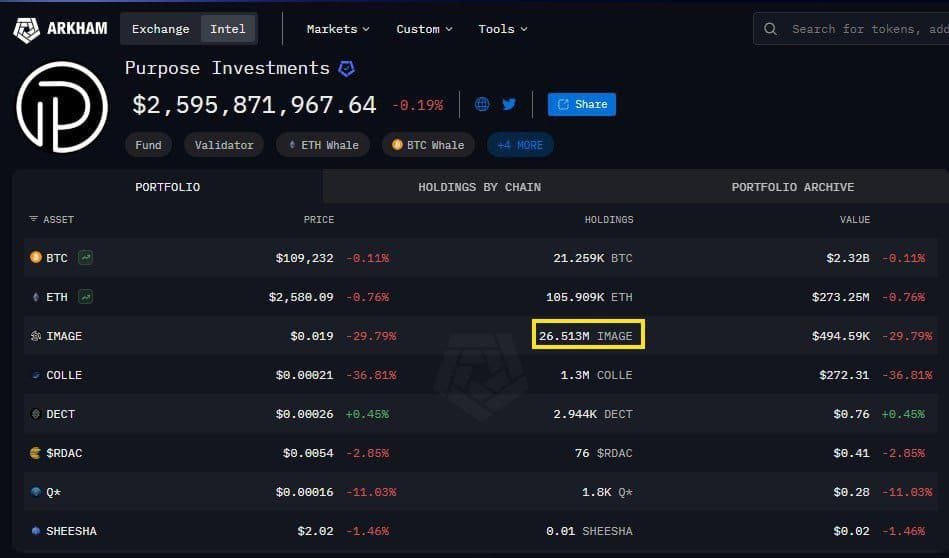Select the PORTFOLIO tab

(x=168, y=187)
